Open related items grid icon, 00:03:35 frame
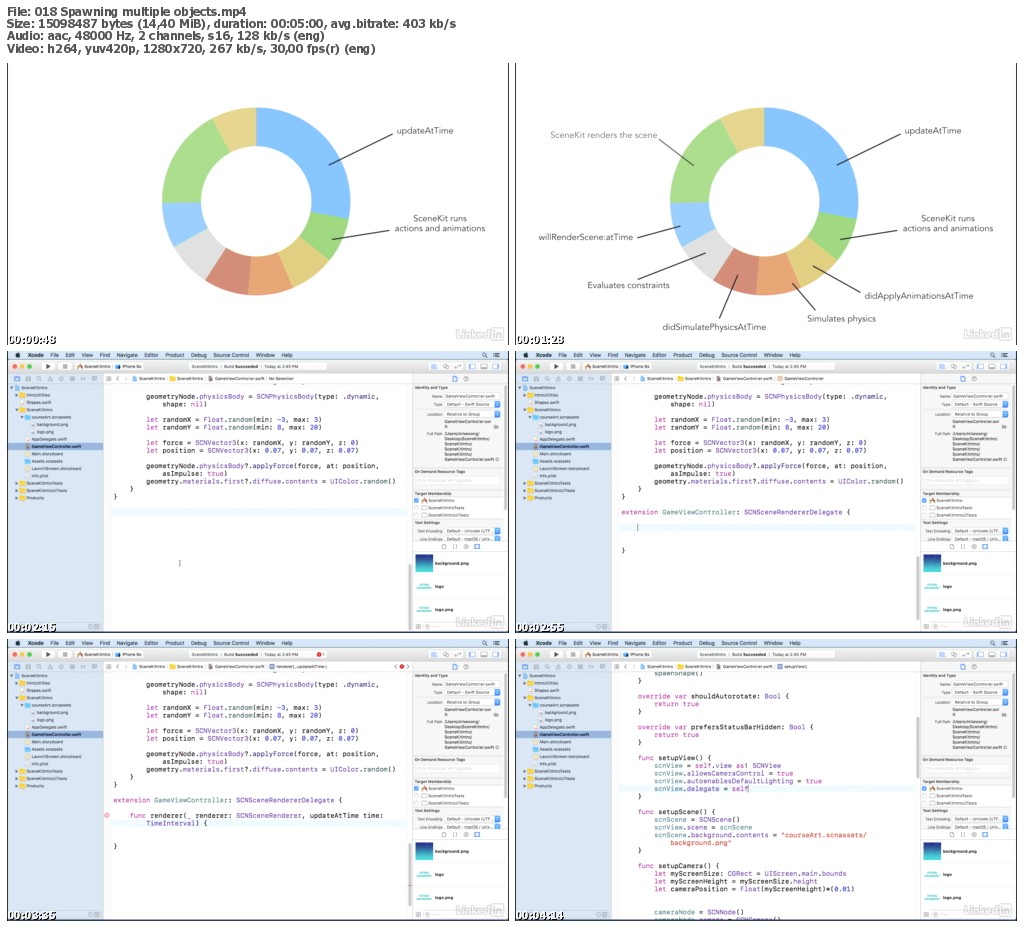This screenshot has width=1024, height=927. 108,666
